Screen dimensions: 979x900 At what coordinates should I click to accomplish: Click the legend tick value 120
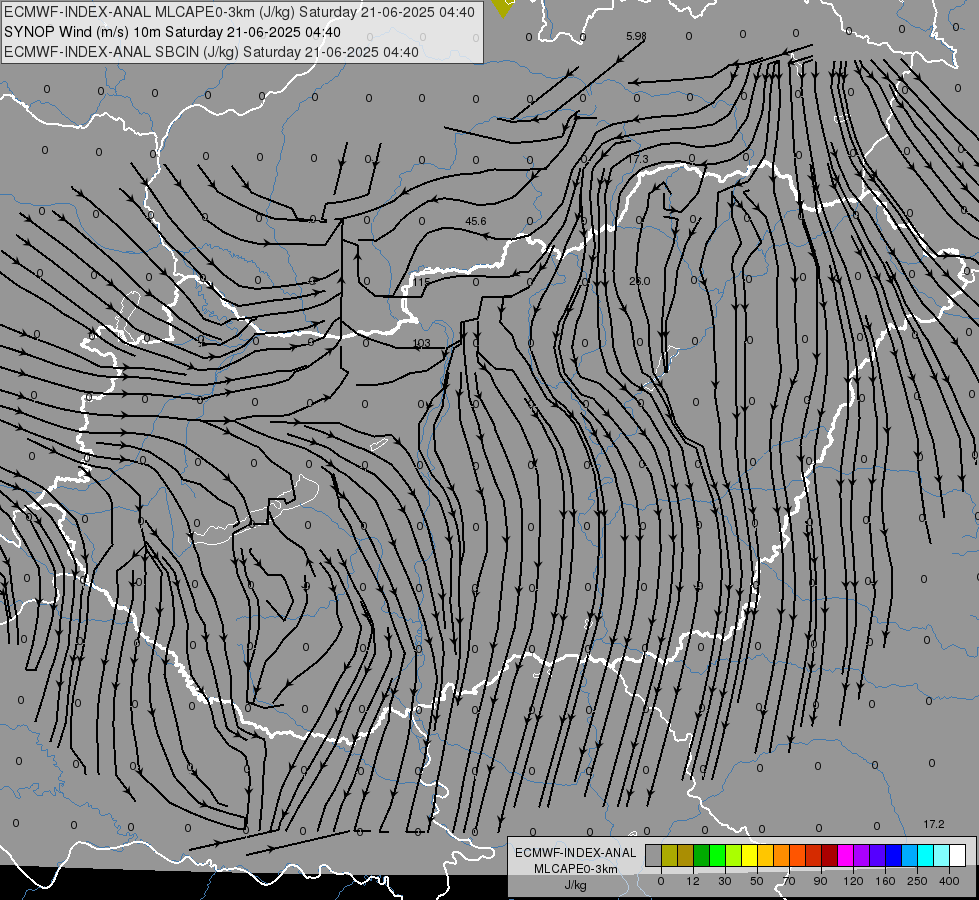click(853, 881)
